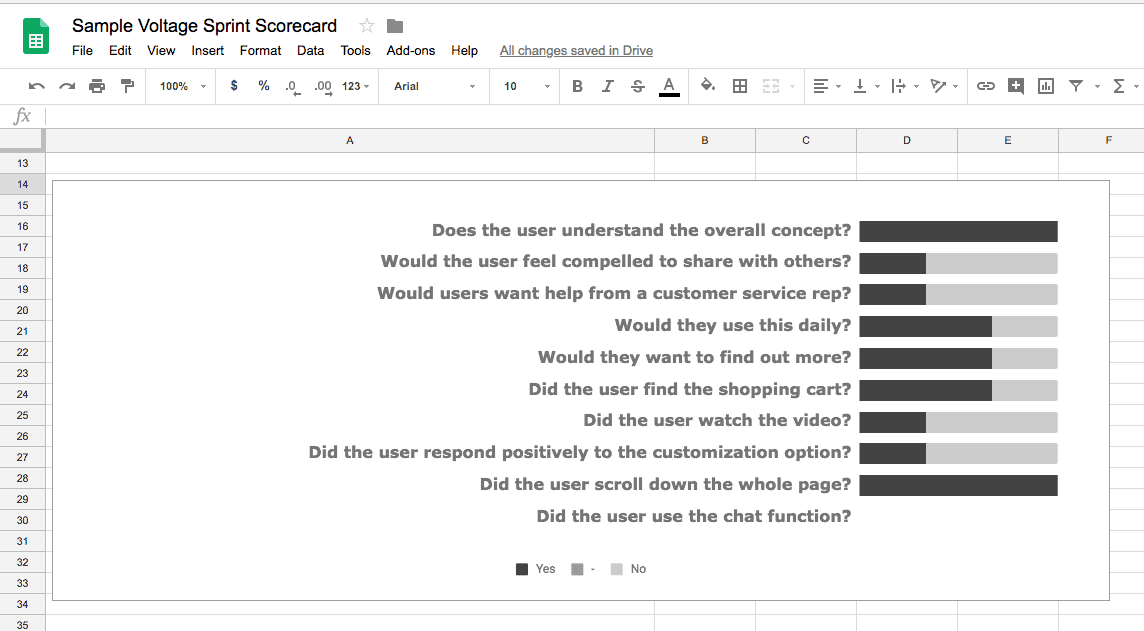This screenshot has width=1144, height=631.
Task: Select the paint format roller icon
Action: click(127, 86)
